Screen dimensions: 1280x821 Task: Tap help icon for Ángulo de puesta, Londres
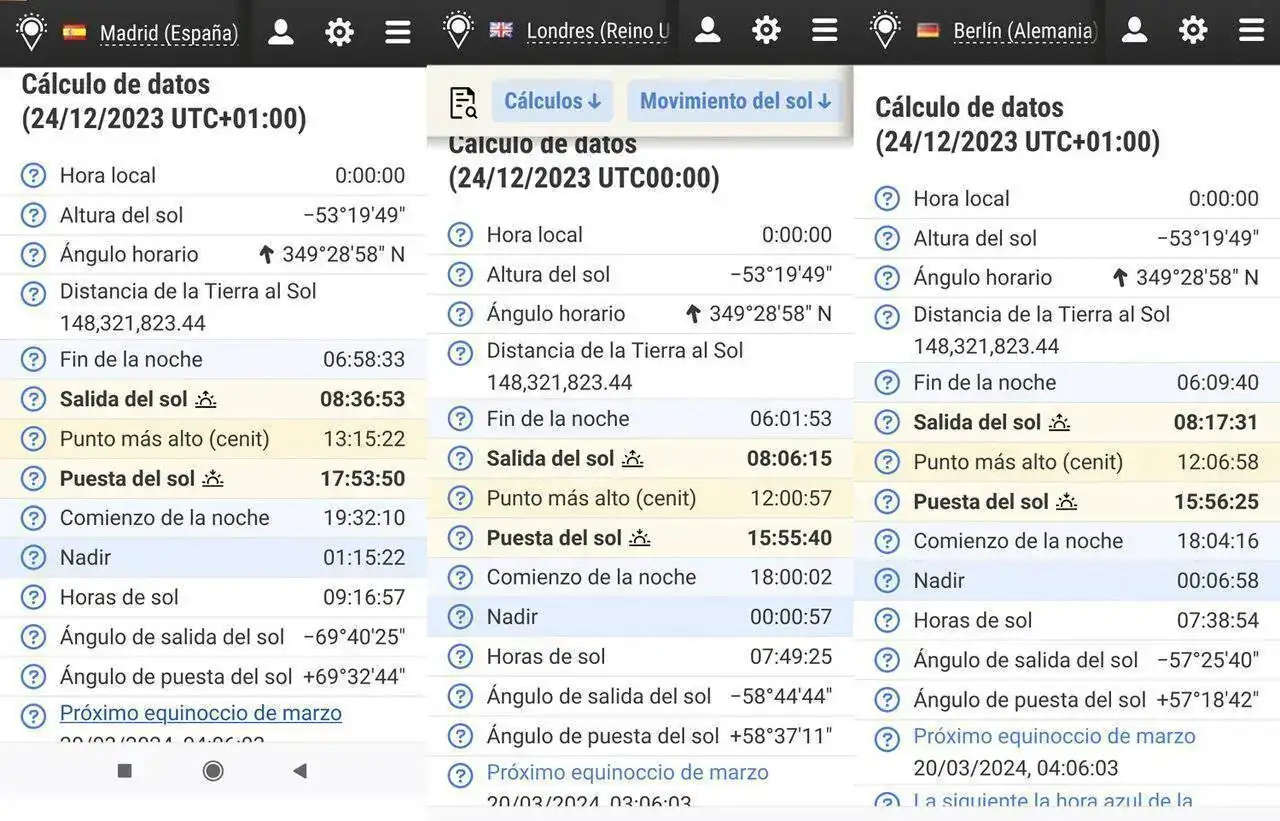pos(460,736)
